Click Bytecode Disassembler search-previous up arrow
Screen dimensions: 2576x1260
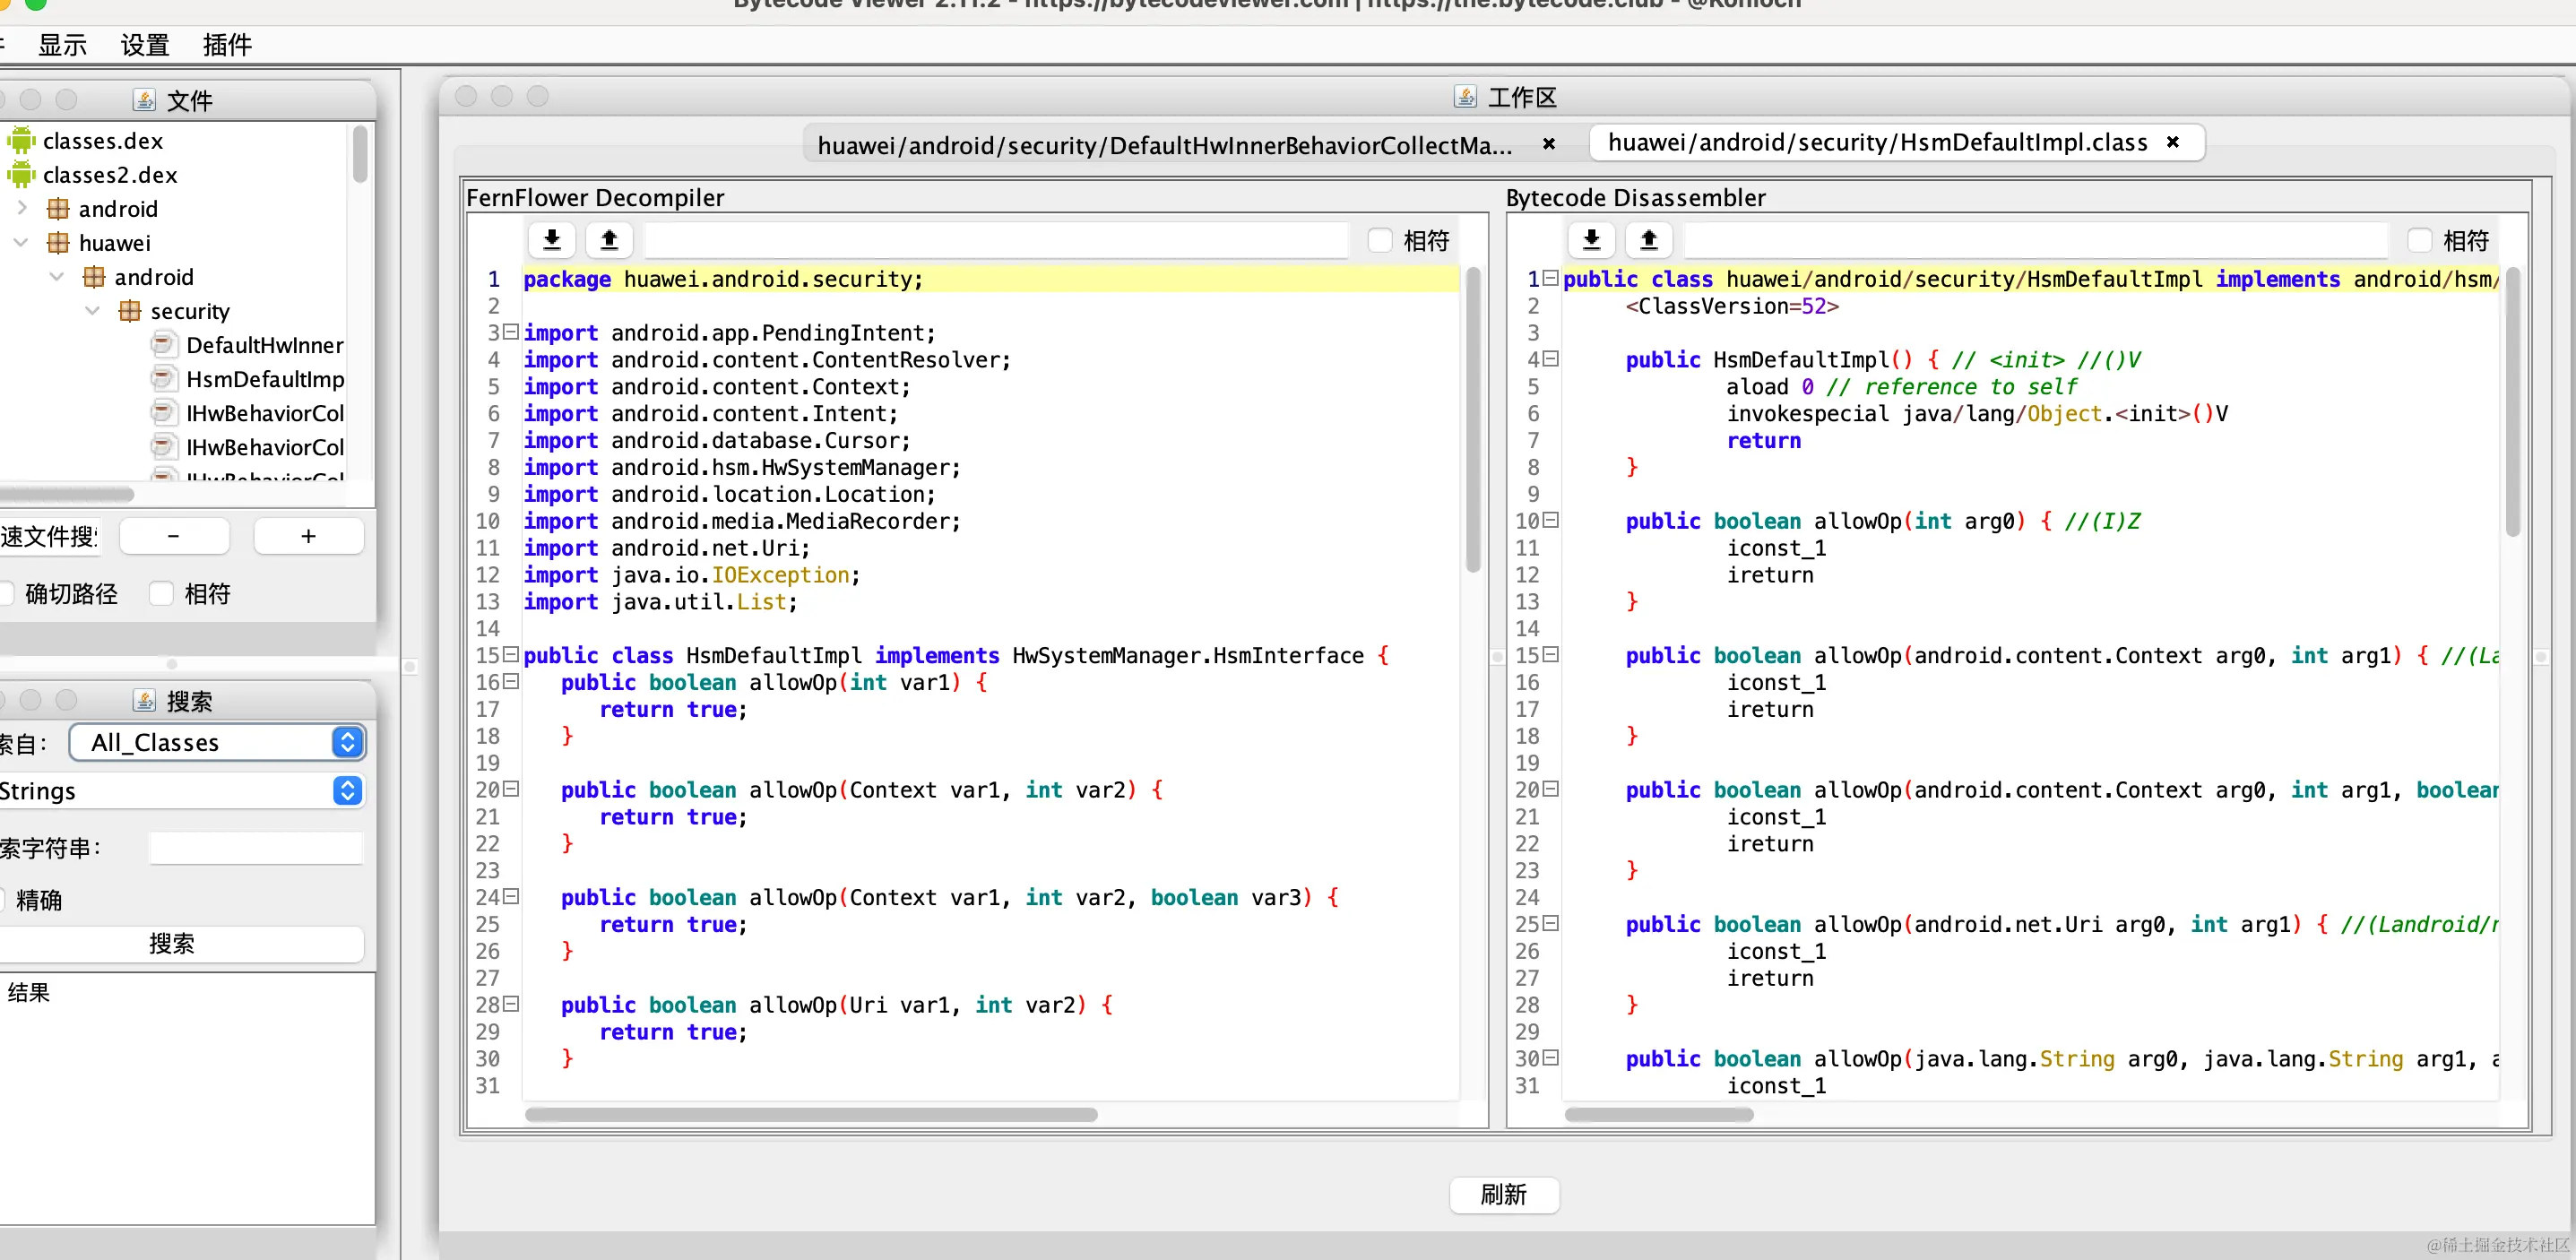(x=1649, y=240)
